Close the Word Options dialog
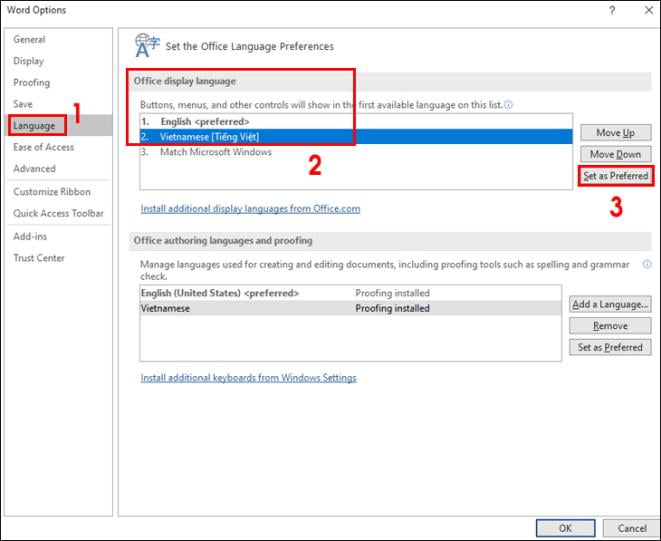 coord(649,10)
